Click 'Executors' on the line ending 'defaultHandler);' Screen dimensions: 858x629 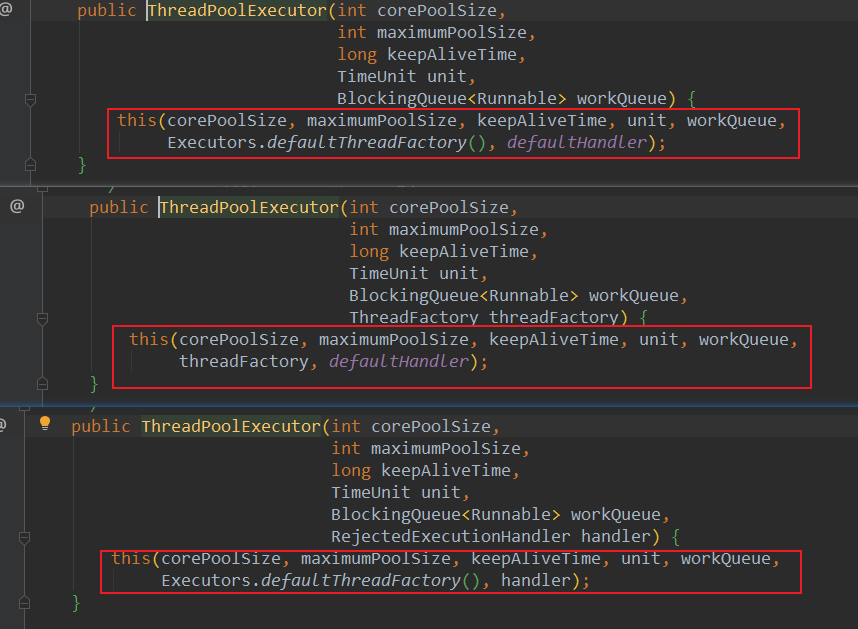(x=212, y=142)
